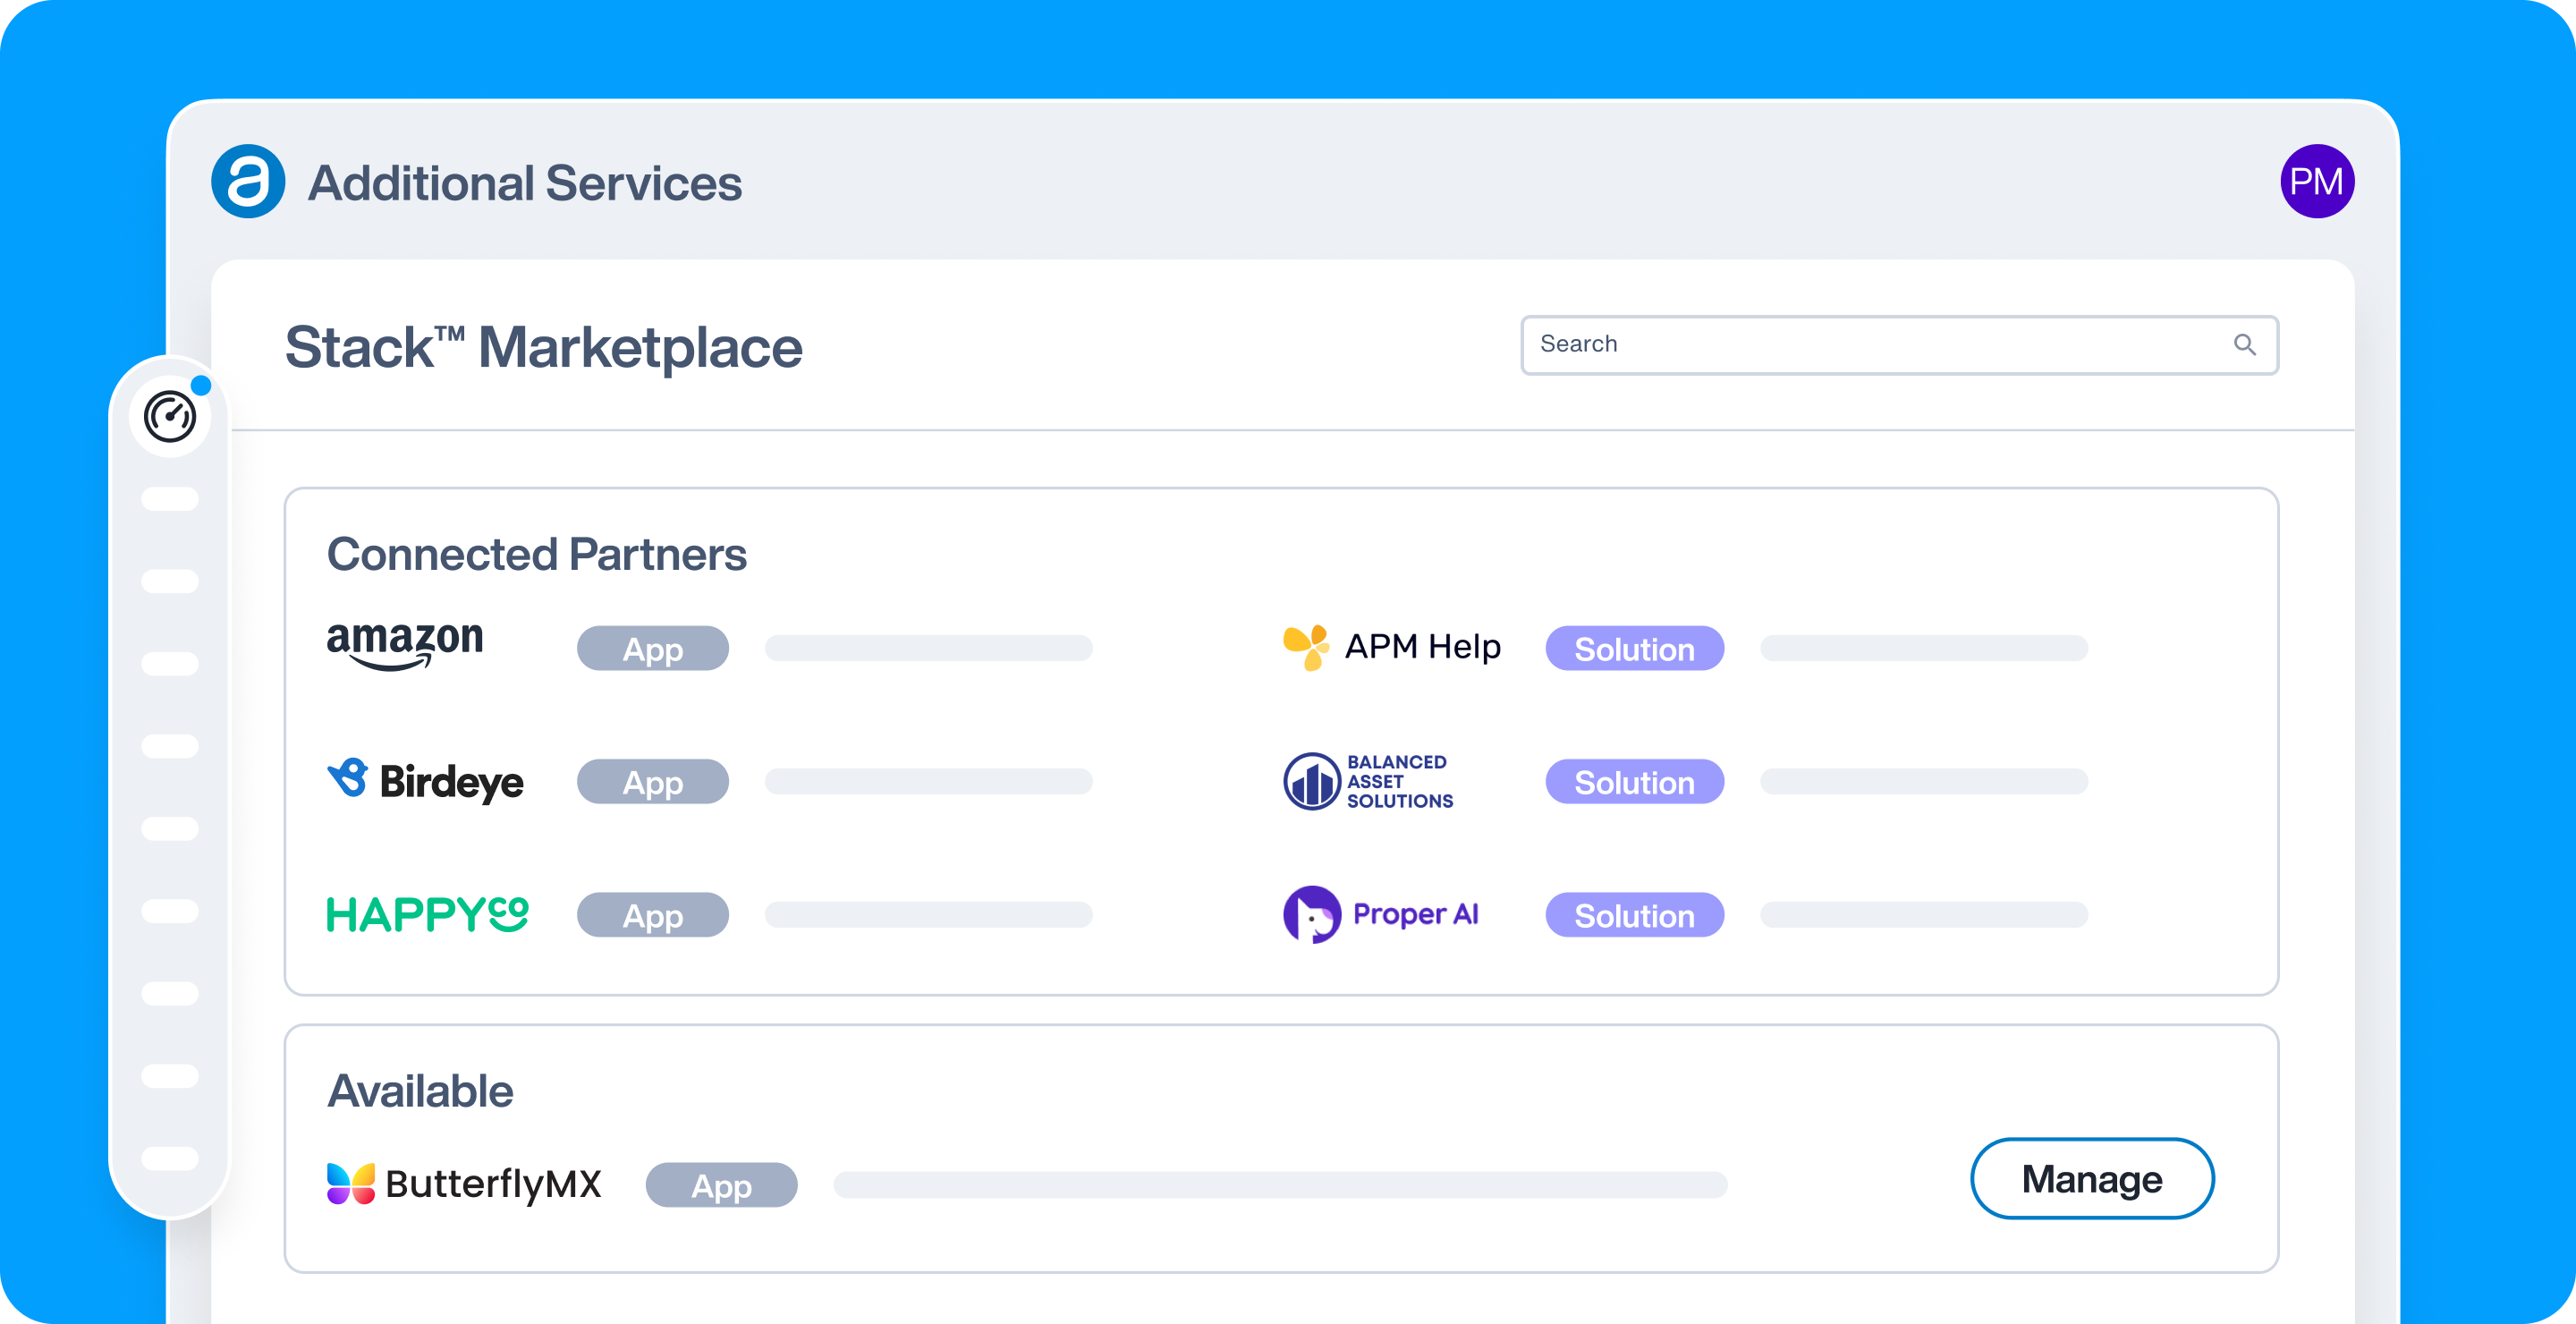Open the HappyCo partner logo
Screen dimensions: 2576x1324
(x=428, y=913)
